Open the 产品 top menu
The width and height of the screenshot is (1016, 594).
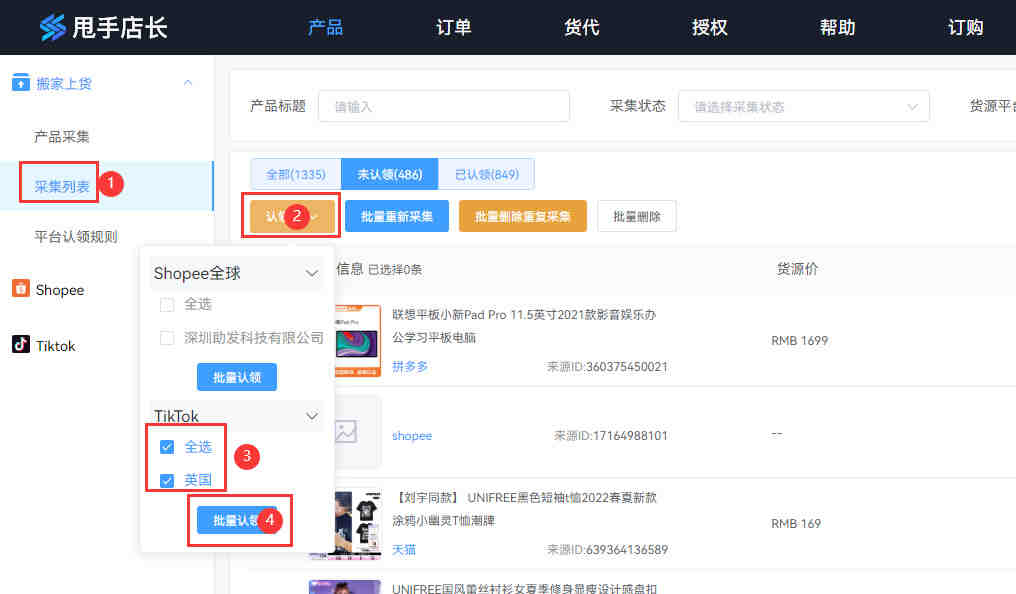click(x=325, y=27)
